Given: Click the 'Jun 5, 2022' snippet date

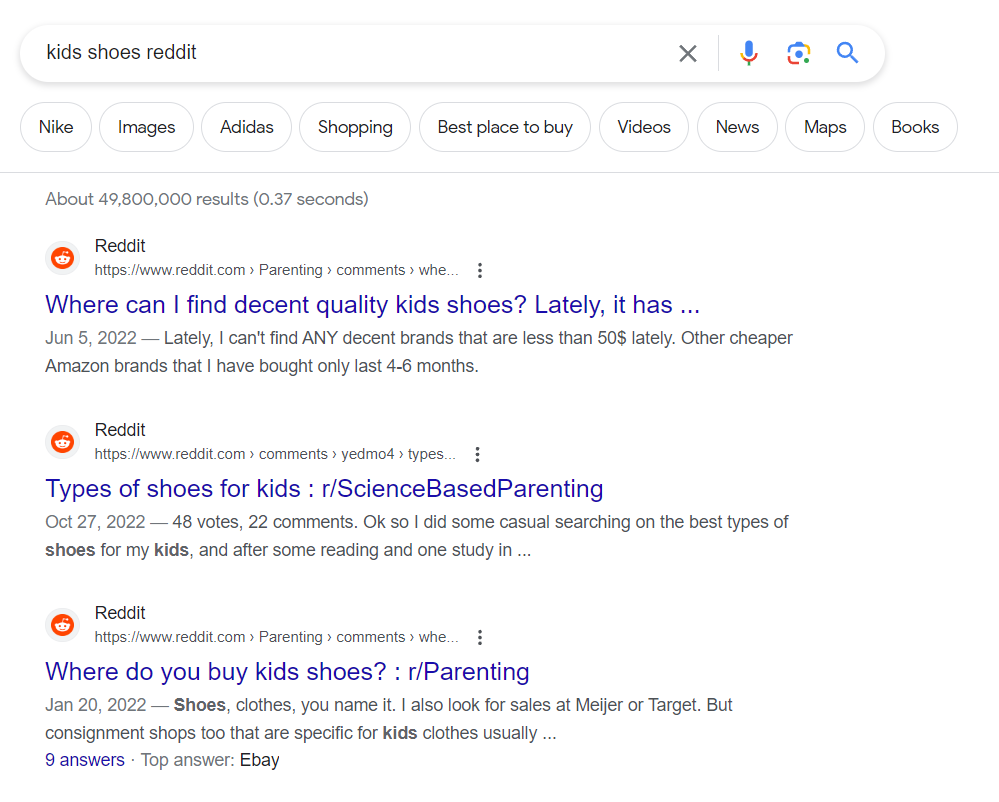Looking at the screenshot, I should (x=91, y=338).
